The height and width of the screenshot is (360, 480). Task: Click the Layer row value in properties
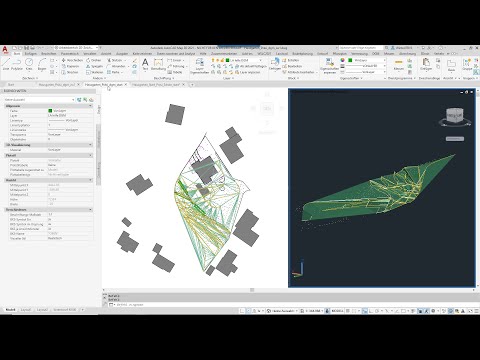(x=70, y=115)
